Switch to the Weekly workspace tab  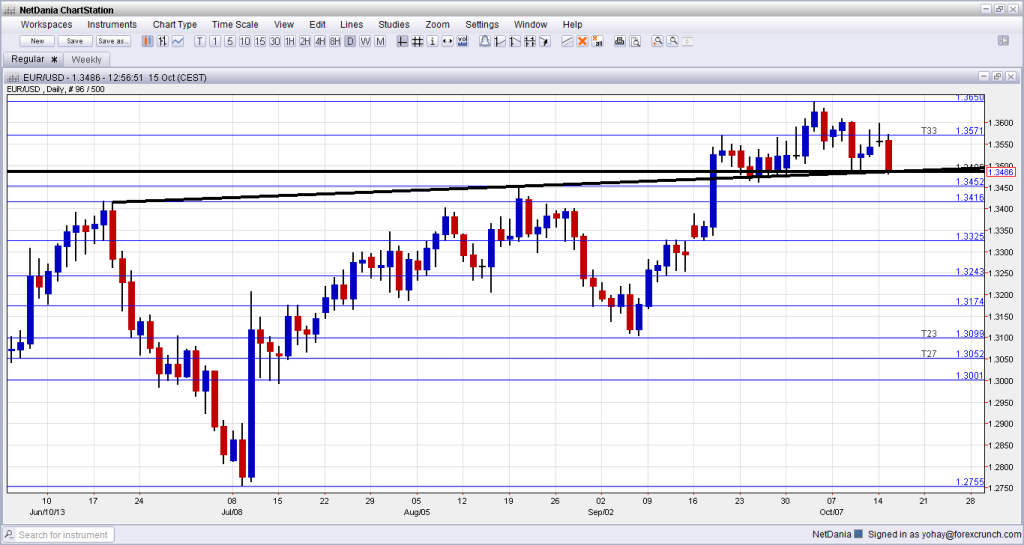point(86,59)
